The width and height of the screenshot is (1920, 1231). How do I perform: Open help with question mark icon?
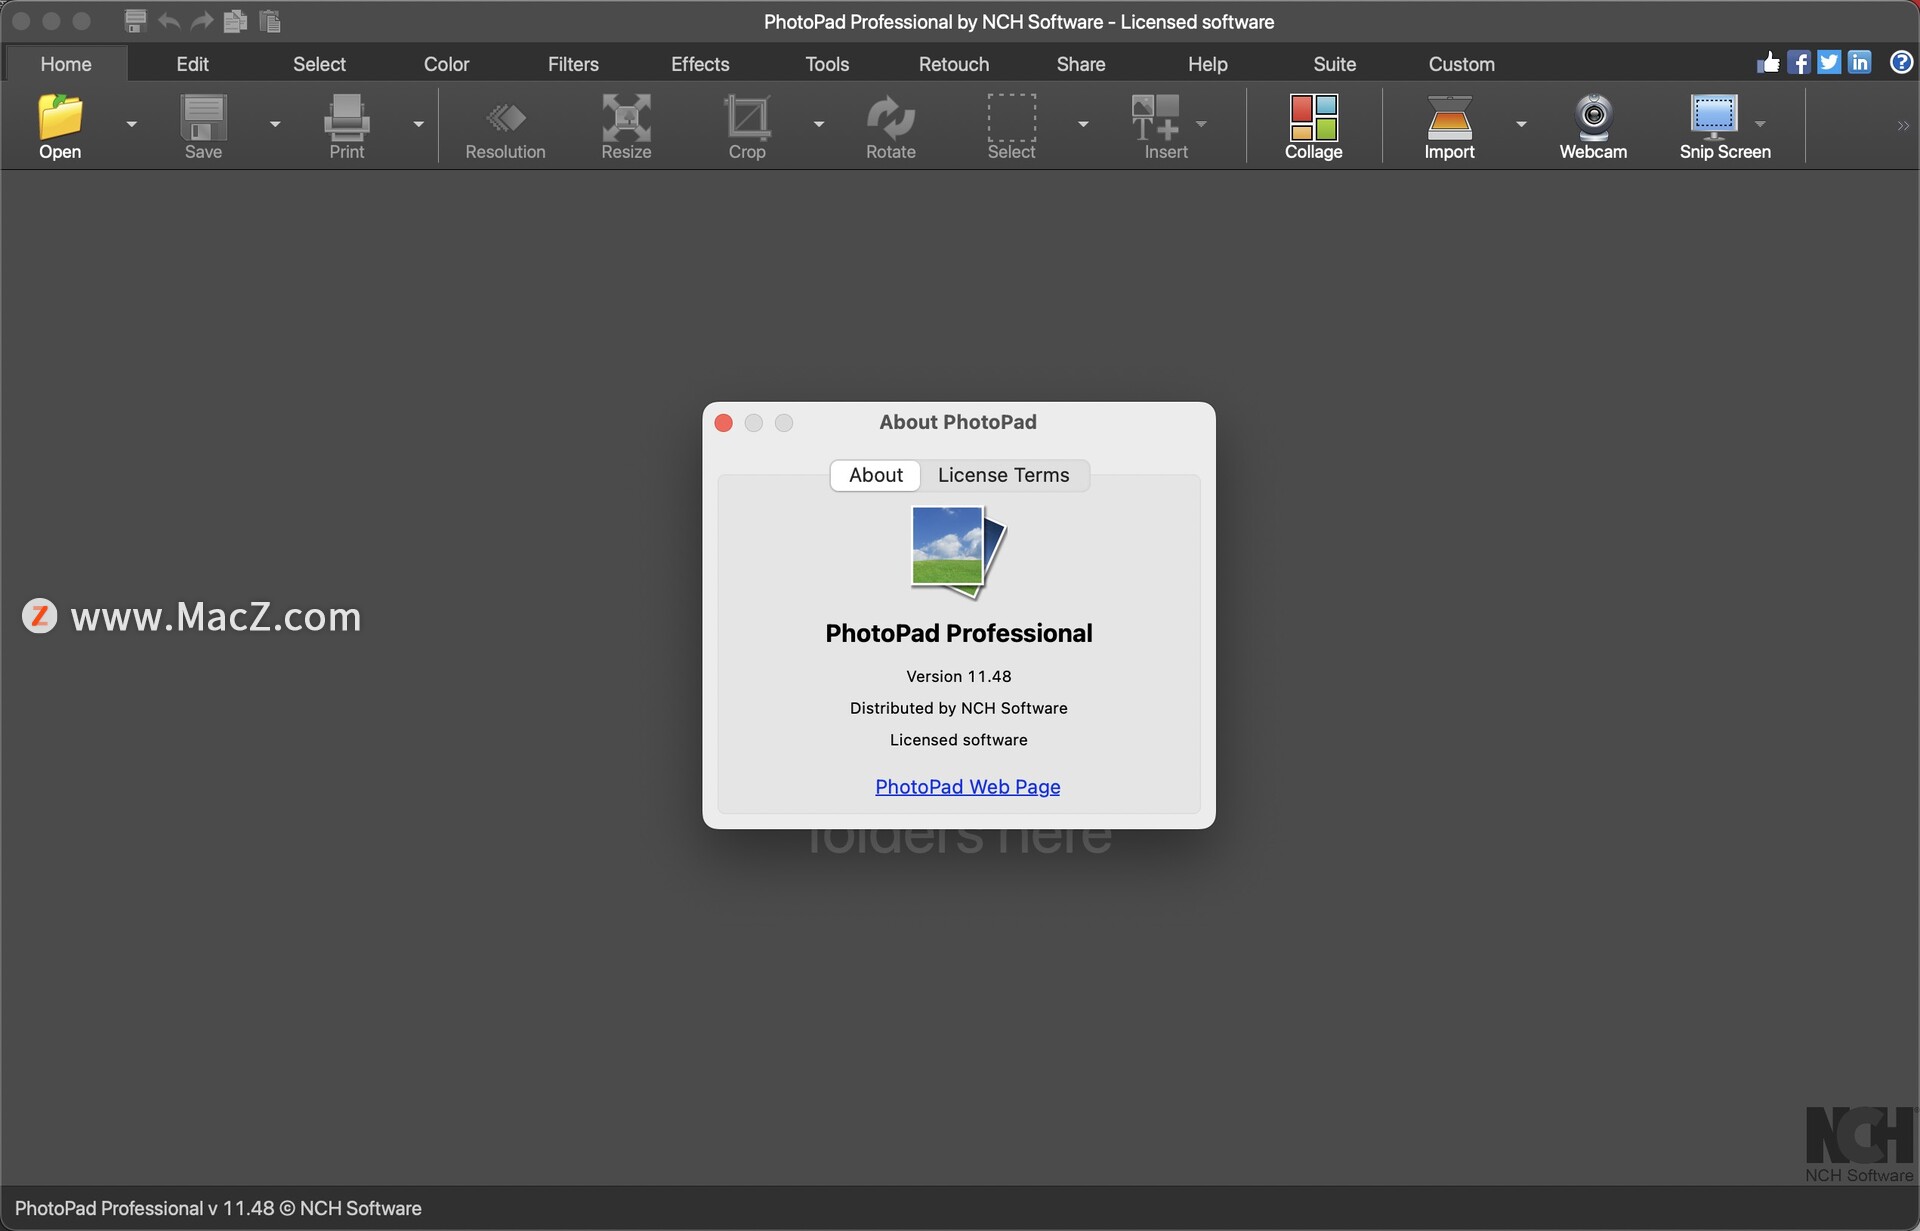tap(1901, 62)
